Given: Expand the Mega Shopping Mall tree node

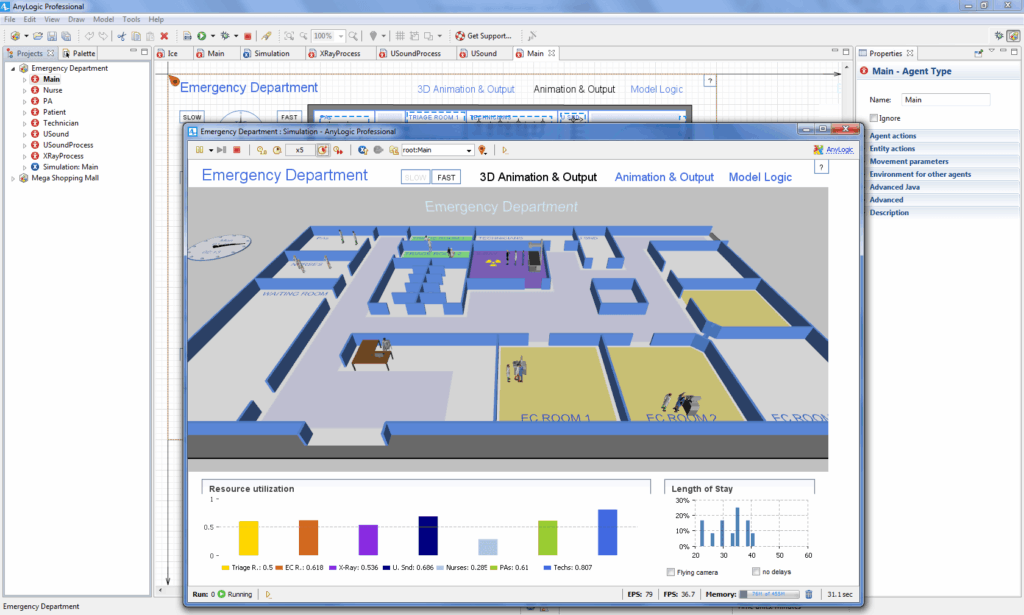Looking at the screenshot, I should (13, 178).
